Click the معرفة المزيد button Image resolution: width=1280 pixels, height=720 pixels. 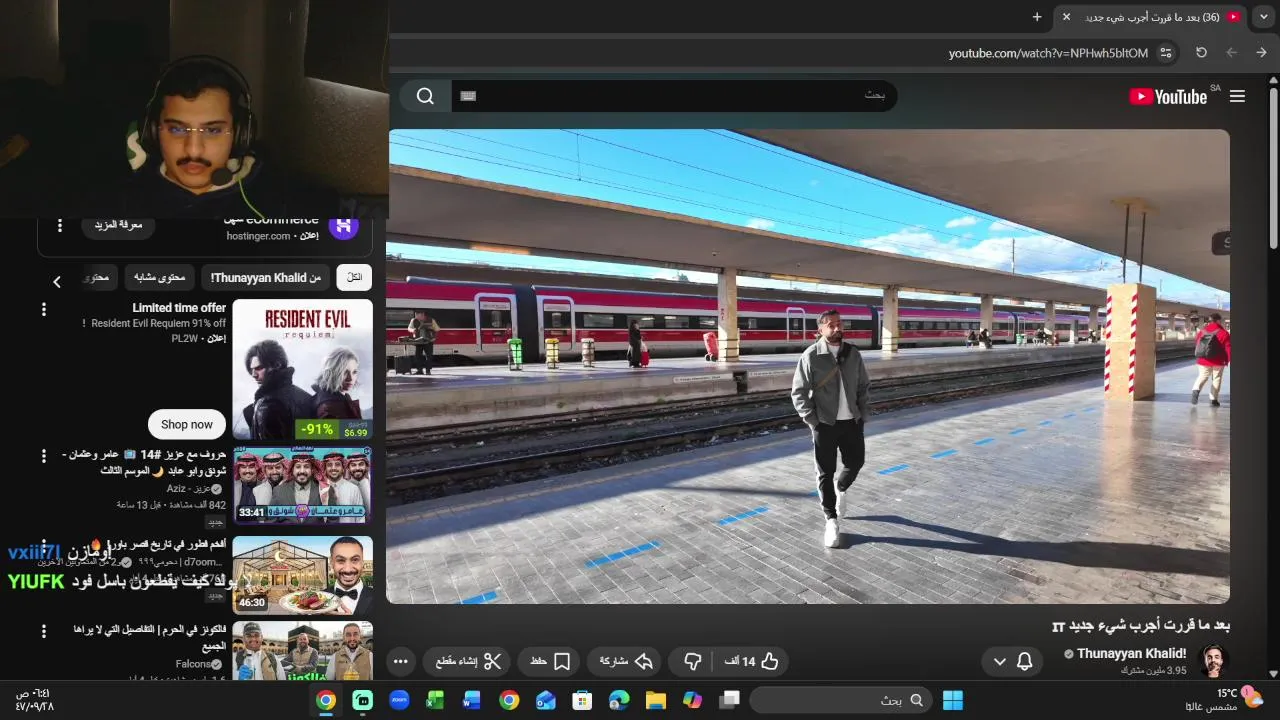click(x=118, y=225)
